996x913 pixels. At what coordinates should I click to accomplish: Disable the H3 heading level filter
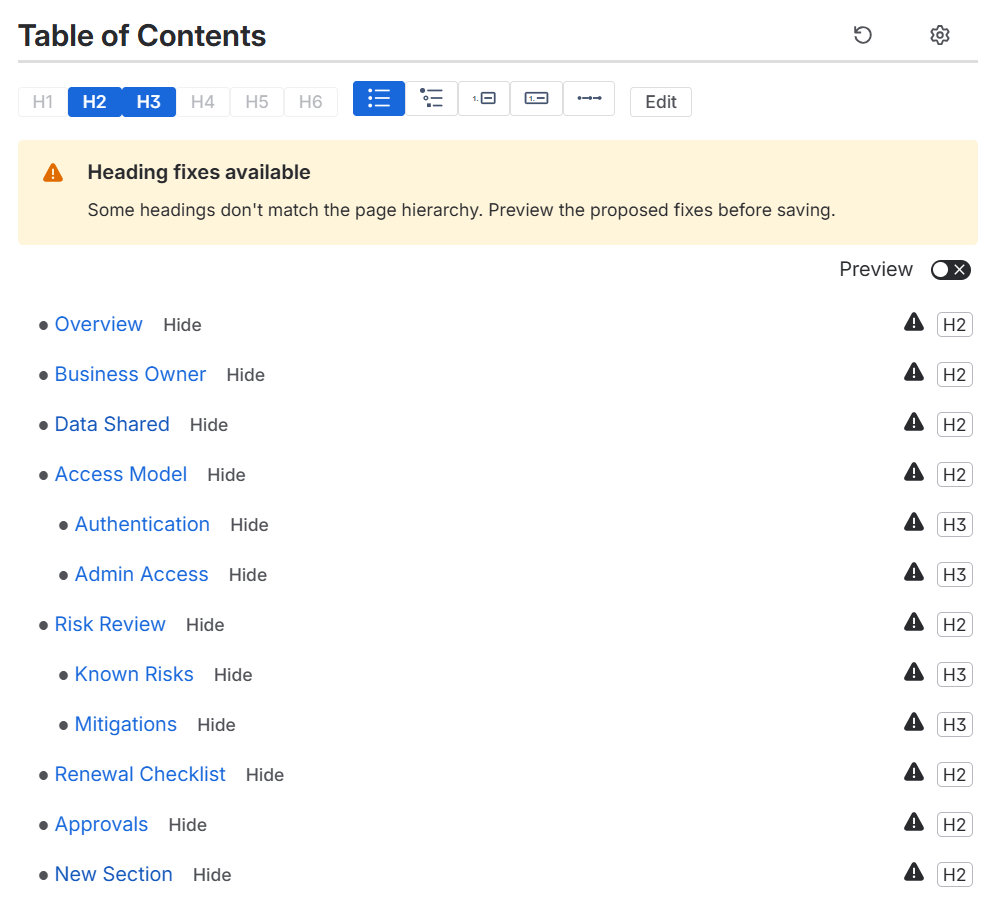[x=149, y=102]
